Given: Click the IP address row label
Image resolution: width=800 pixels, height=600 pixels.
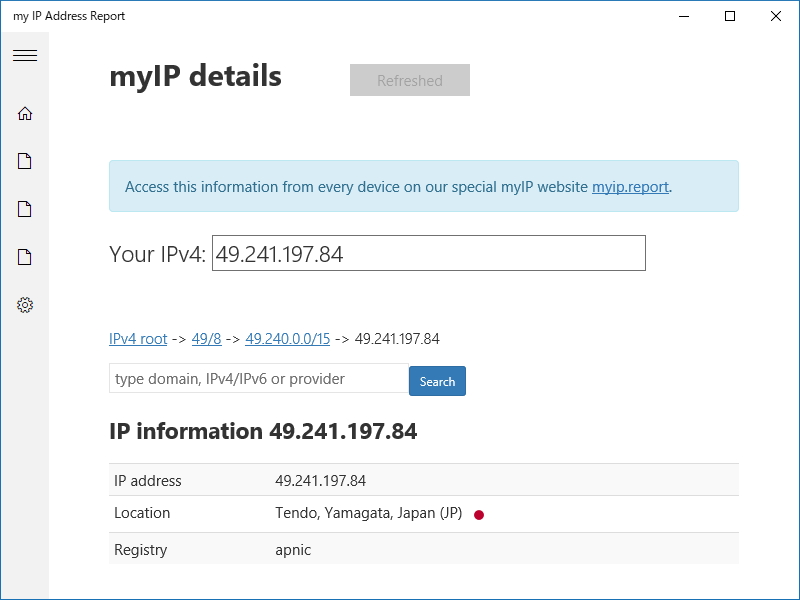Looking at the screenshot, I should 147,481.
